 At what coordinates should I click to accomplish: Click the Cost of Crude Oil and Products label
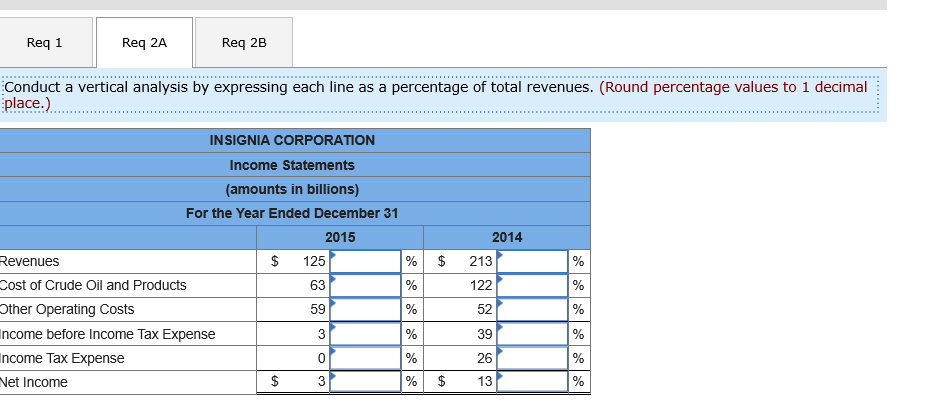pos(93,285)
